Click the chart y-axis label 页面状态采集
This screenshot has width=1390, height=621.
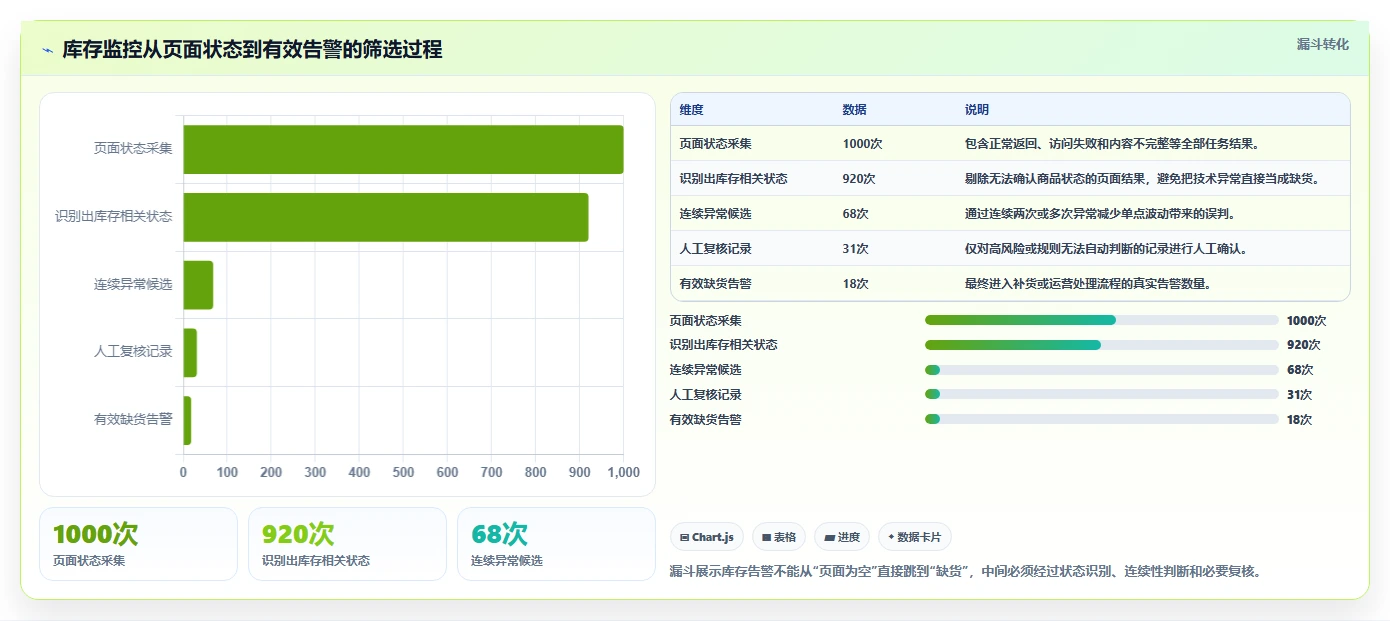tap(133, 149)
